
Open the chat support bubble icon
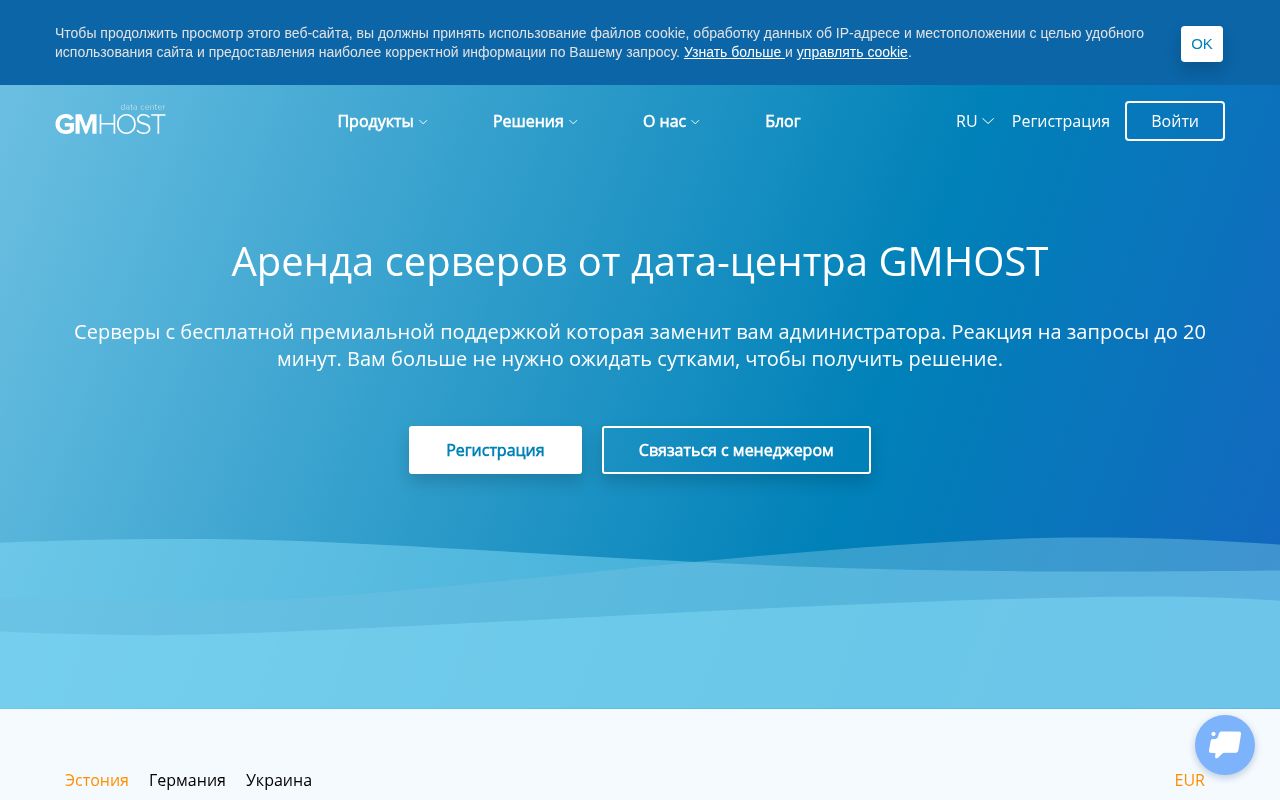click(1225, 745)
